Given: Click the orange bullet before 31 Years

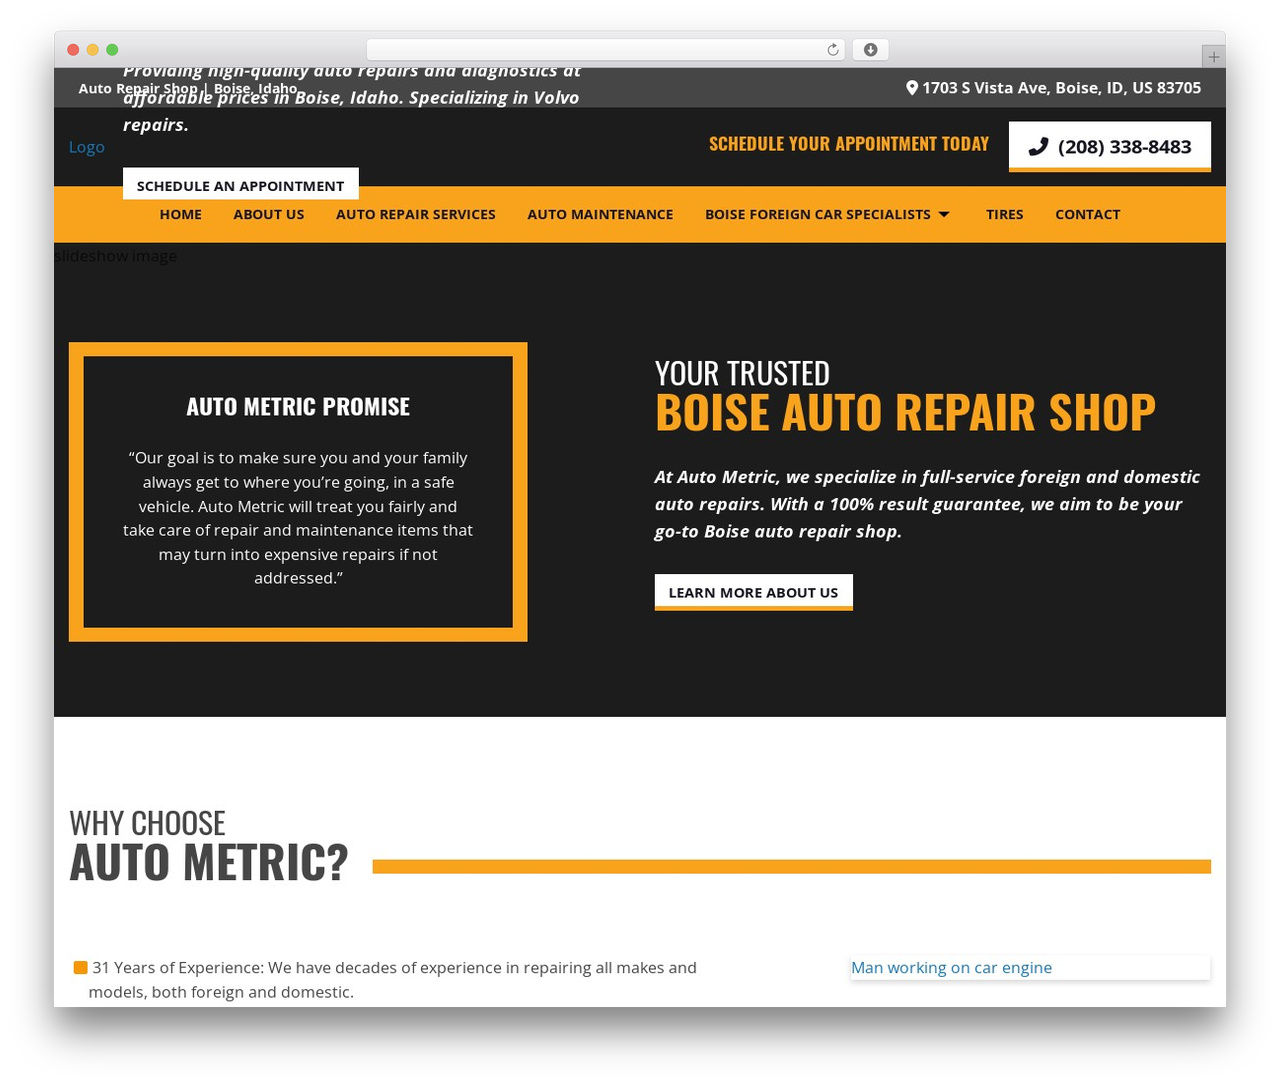Looking at the screenshot, I should click(80, 967).
